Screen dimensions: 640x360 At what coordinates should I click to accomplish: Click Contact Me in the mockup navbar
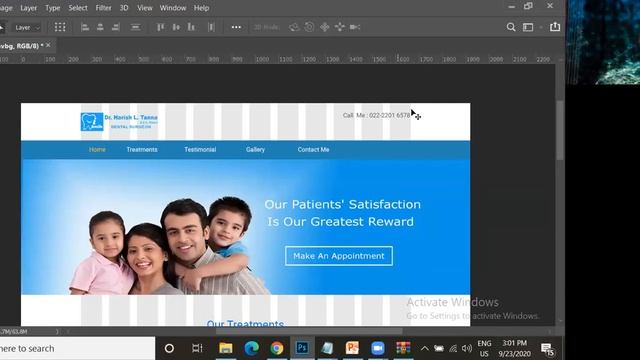[x=313, y=149]
